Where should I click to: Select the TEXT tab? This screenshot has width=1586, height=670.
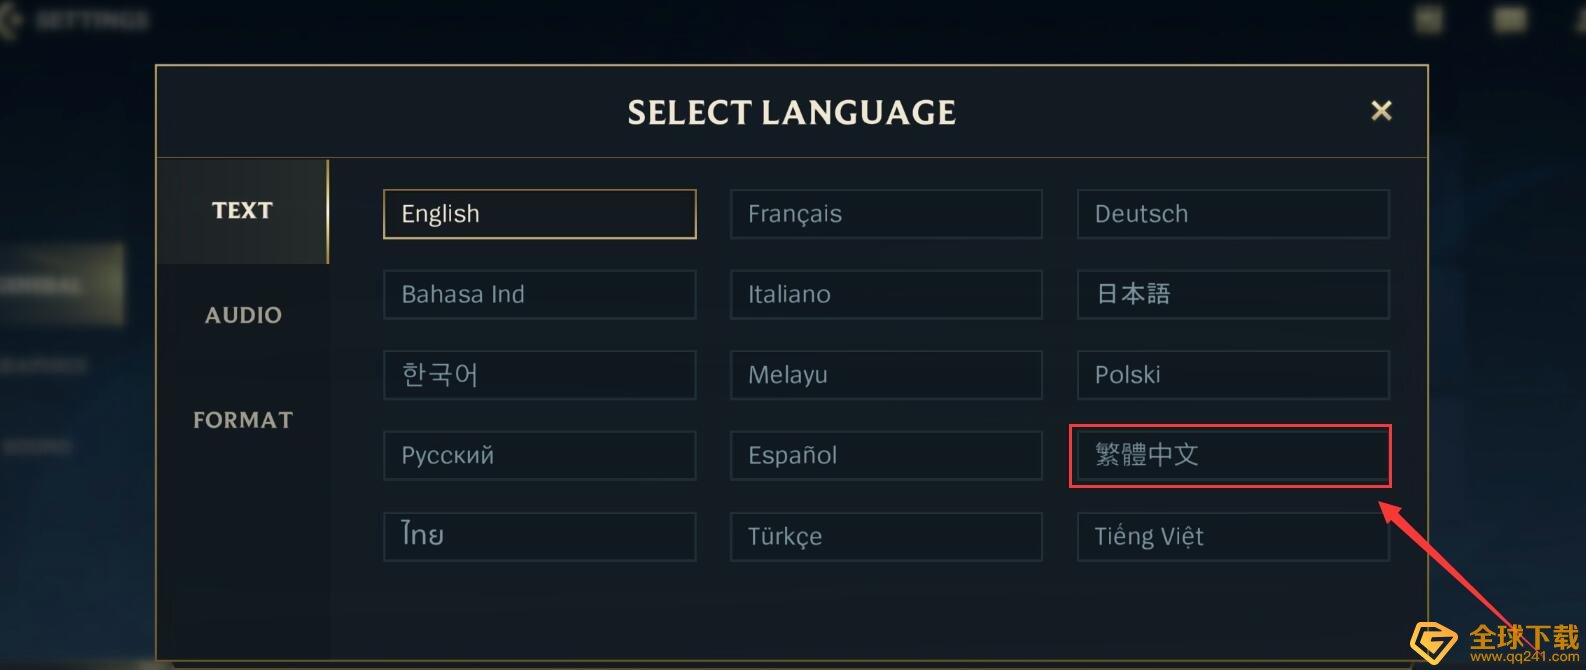[x=243, y=211]
